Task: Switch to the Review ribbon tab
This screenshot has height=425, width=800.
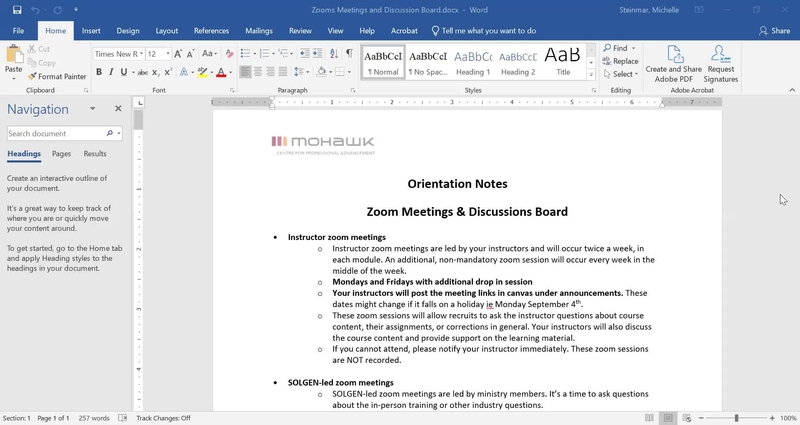Action: point(300,31)
